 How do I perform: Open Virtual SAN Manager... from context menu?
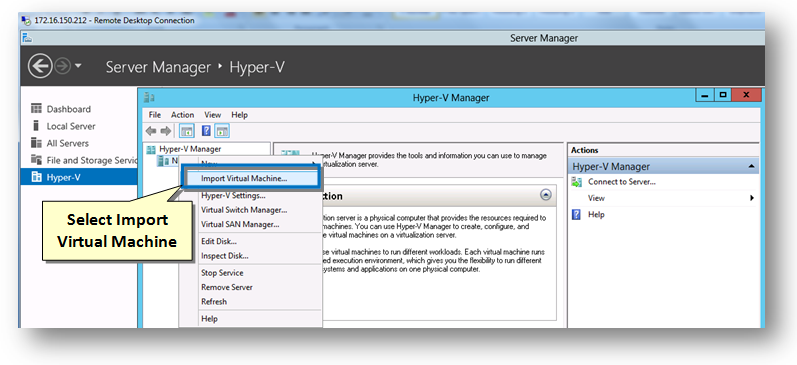[x=251, y=224]
